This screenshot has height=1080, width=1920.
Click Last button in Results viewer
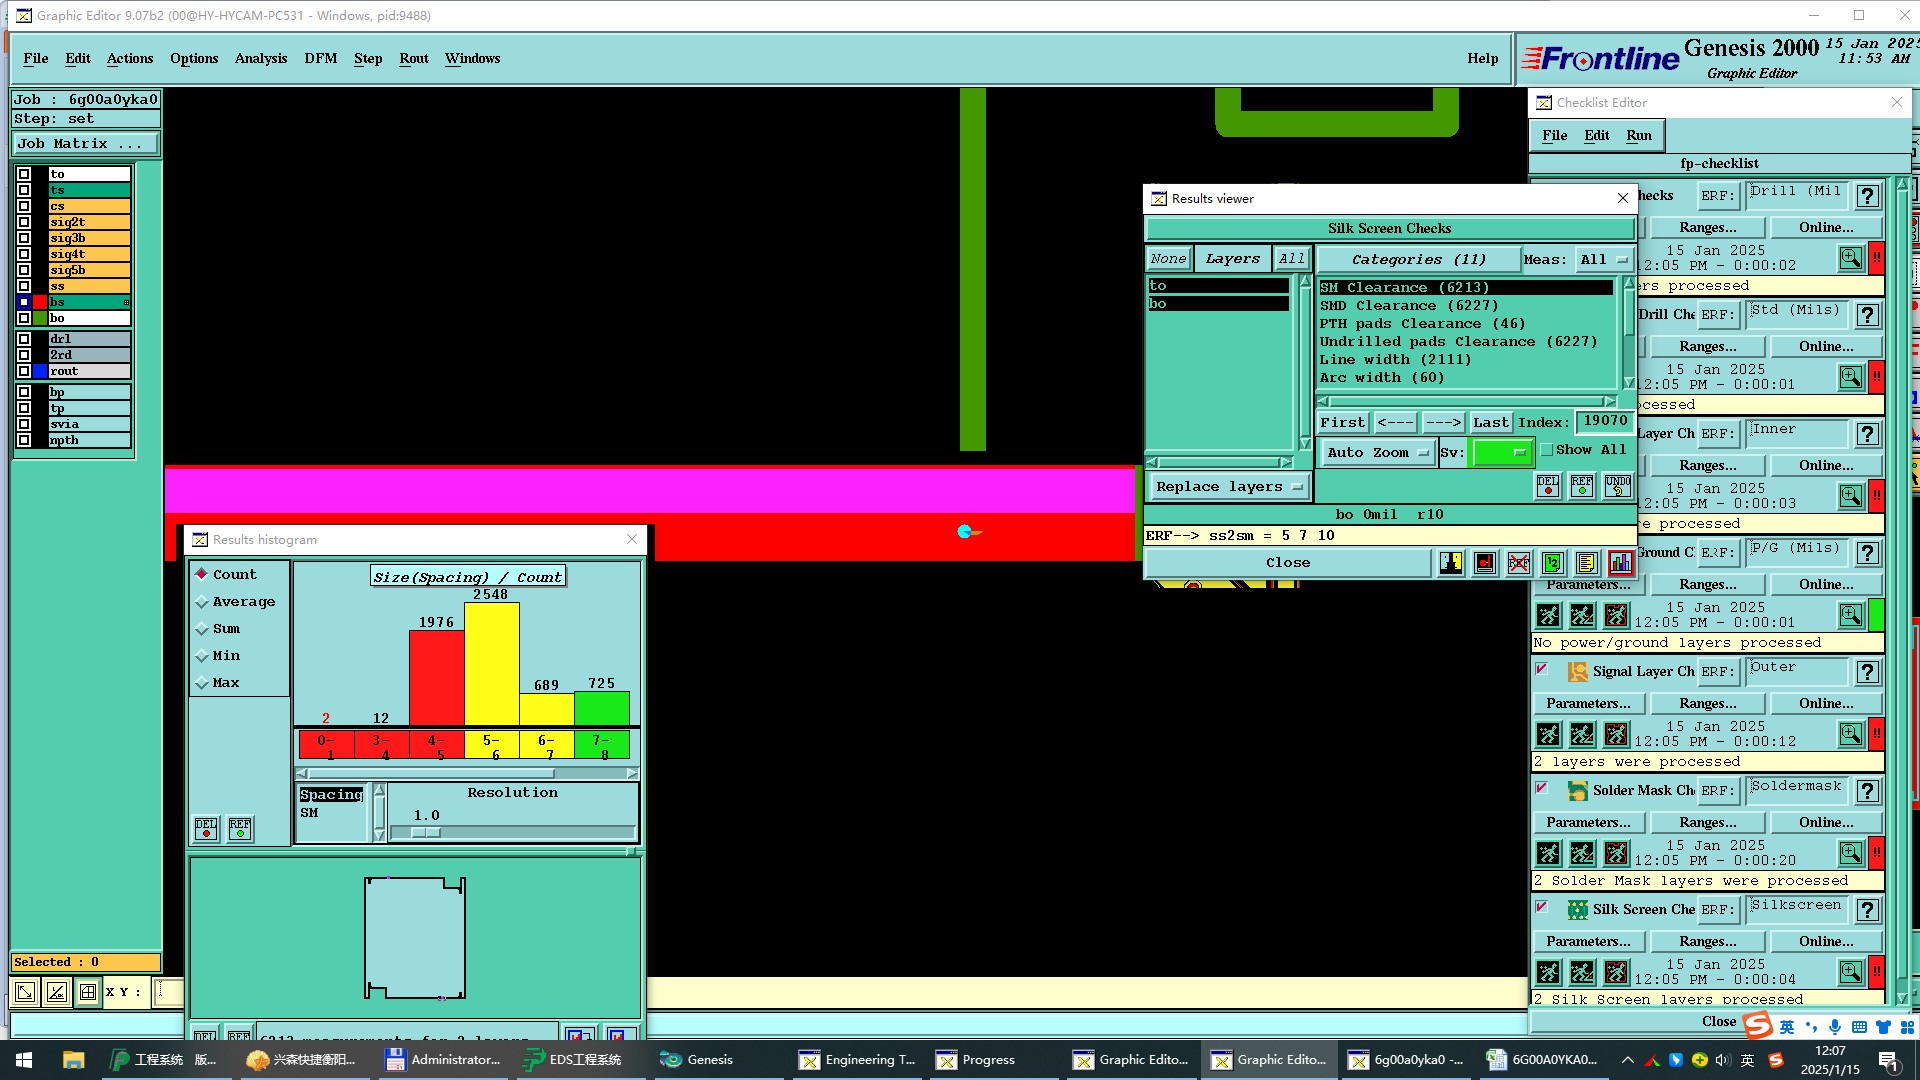[1490, 423]
